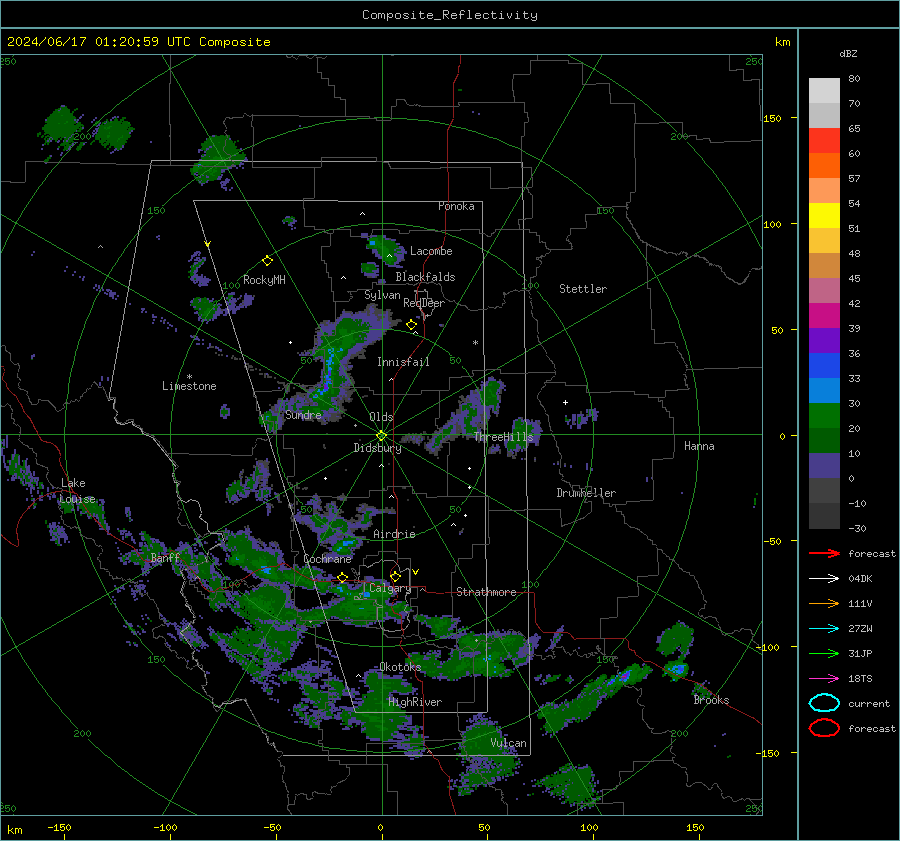The image size is (900, 841).
Task: Click the Olds city label
Action: coord(381,417)
